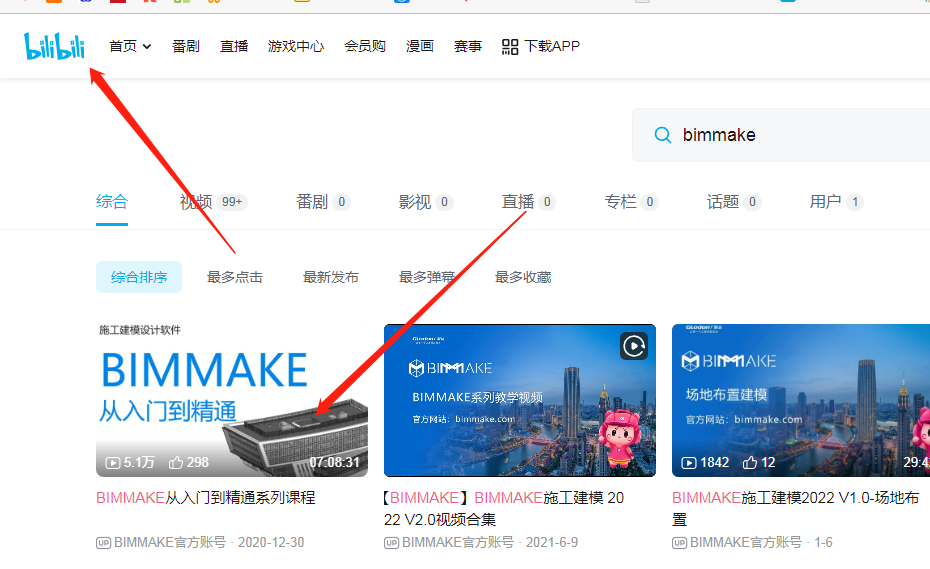Go to 番剧 in top navigation

[x=186, y=46]
